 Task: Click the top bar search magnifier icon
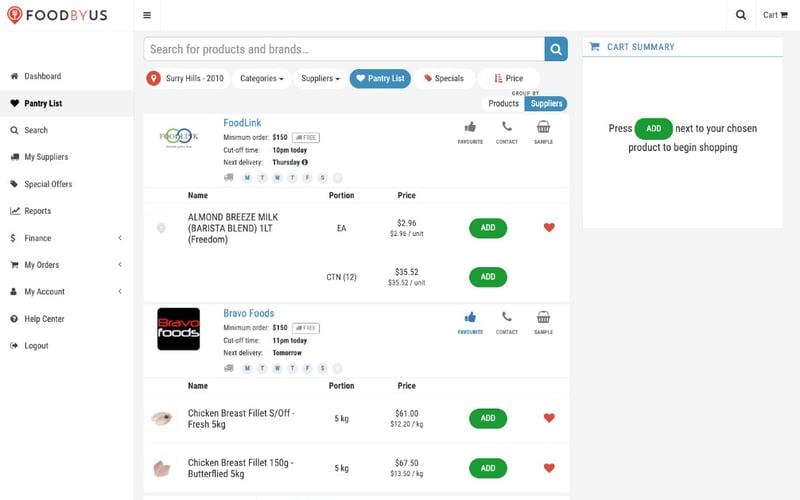coord(741,15)
